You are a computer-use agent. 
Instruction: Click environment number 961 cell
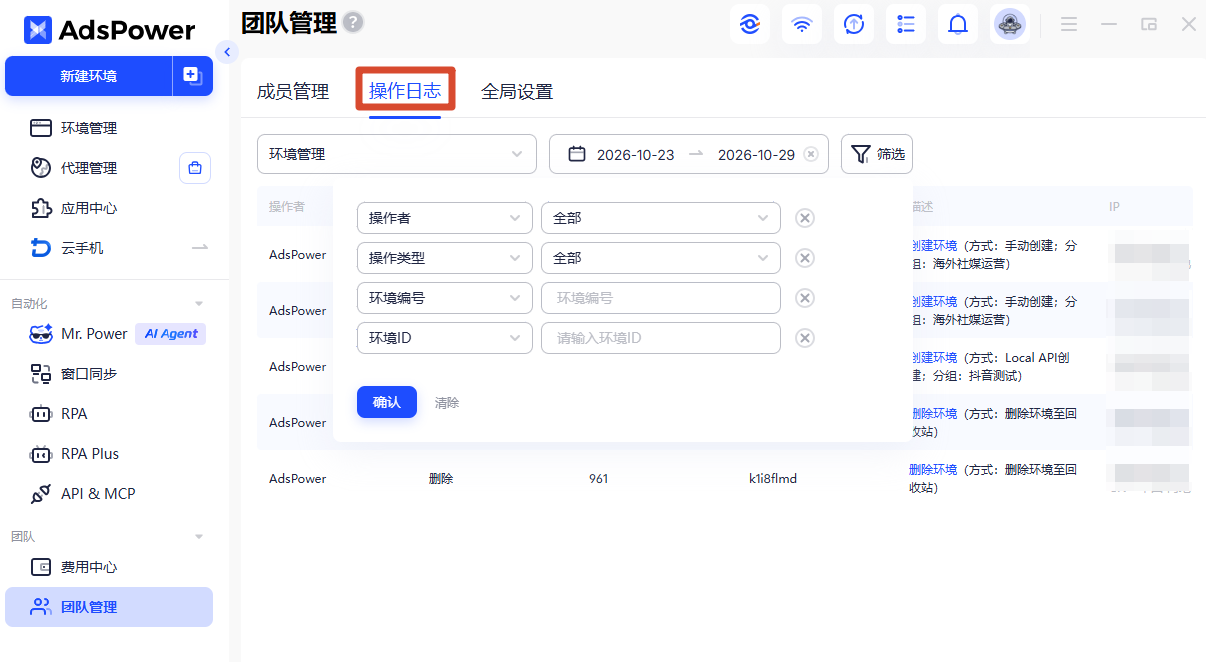coord(598,479)
